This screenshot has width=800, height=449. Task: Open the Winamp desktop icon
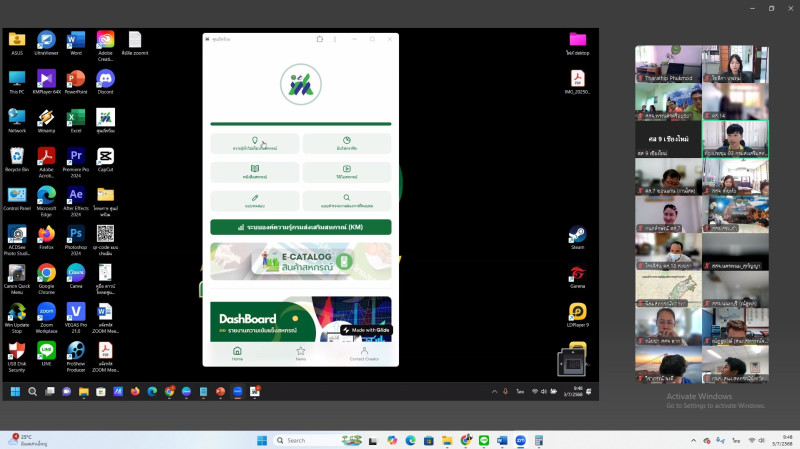point(46,121)
